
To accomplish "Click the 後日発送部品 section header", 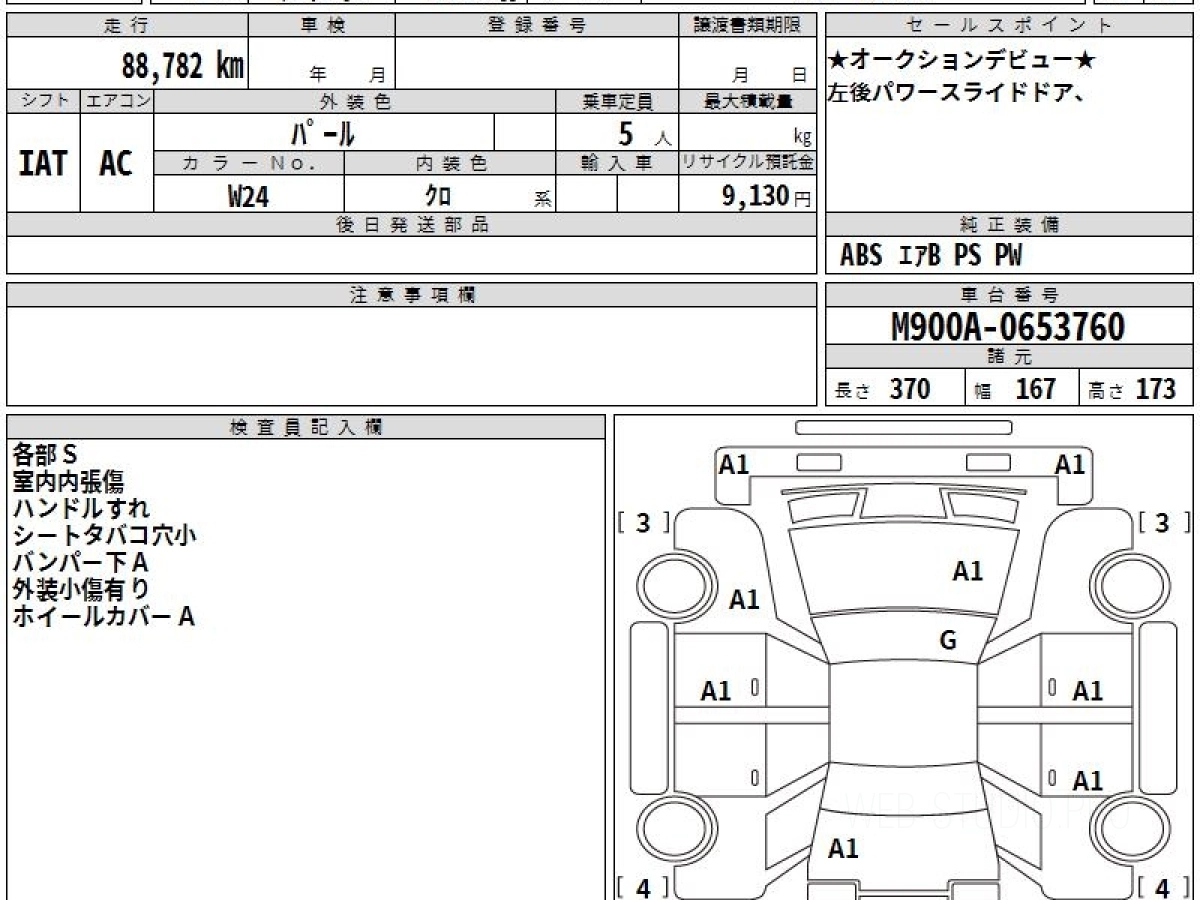I will coord(412,225).
